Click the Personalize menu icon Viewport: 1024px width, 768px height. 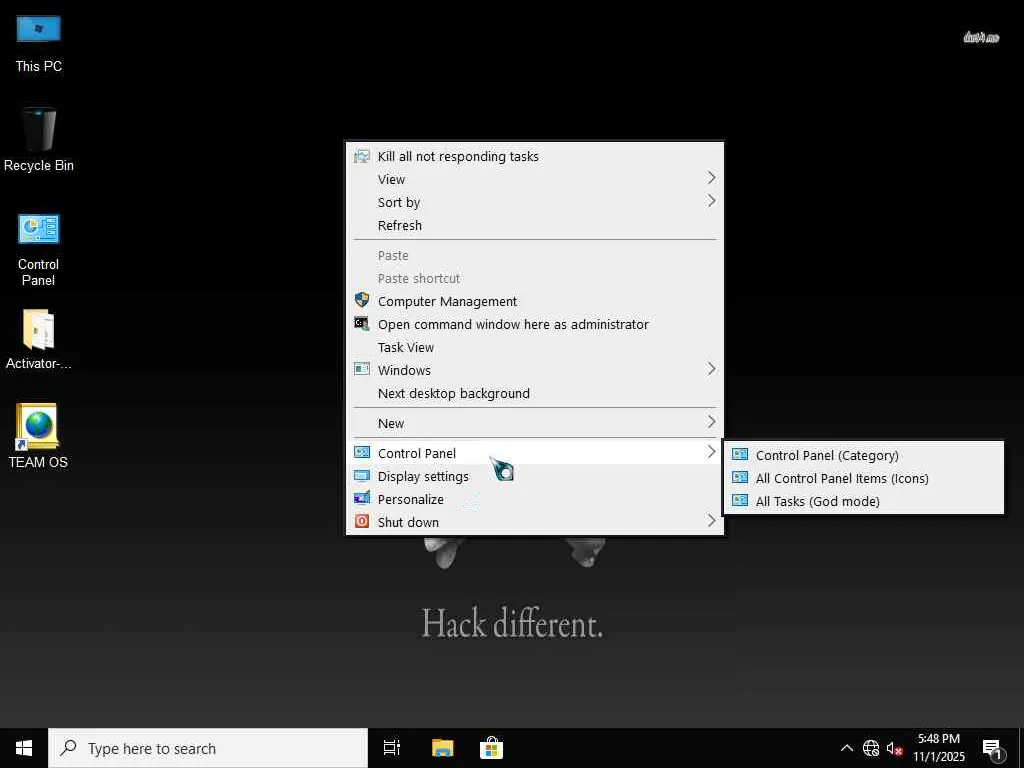362,498
